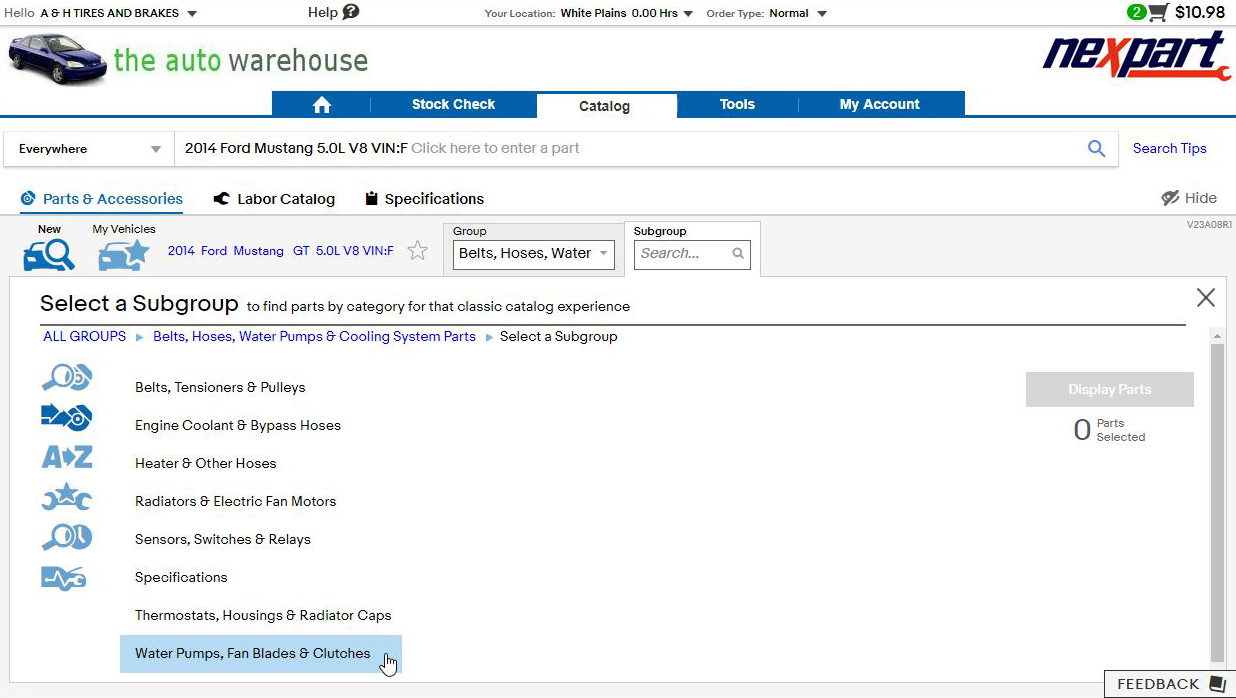Switch to the Labor Catalog tab

[274, 199]
